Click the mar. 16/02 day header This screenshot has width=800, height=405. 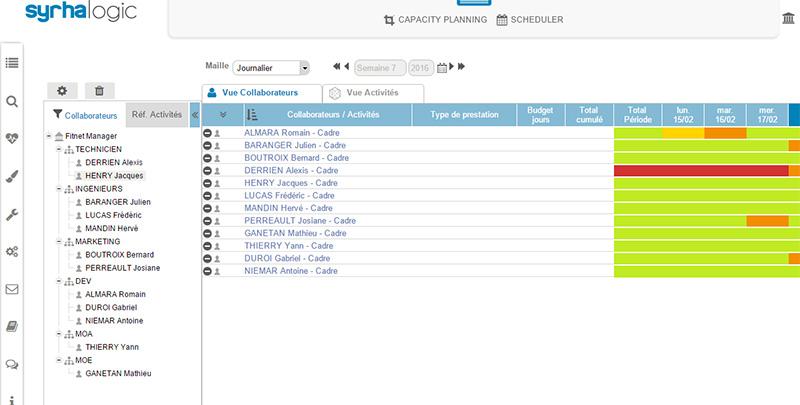(725, 115)
